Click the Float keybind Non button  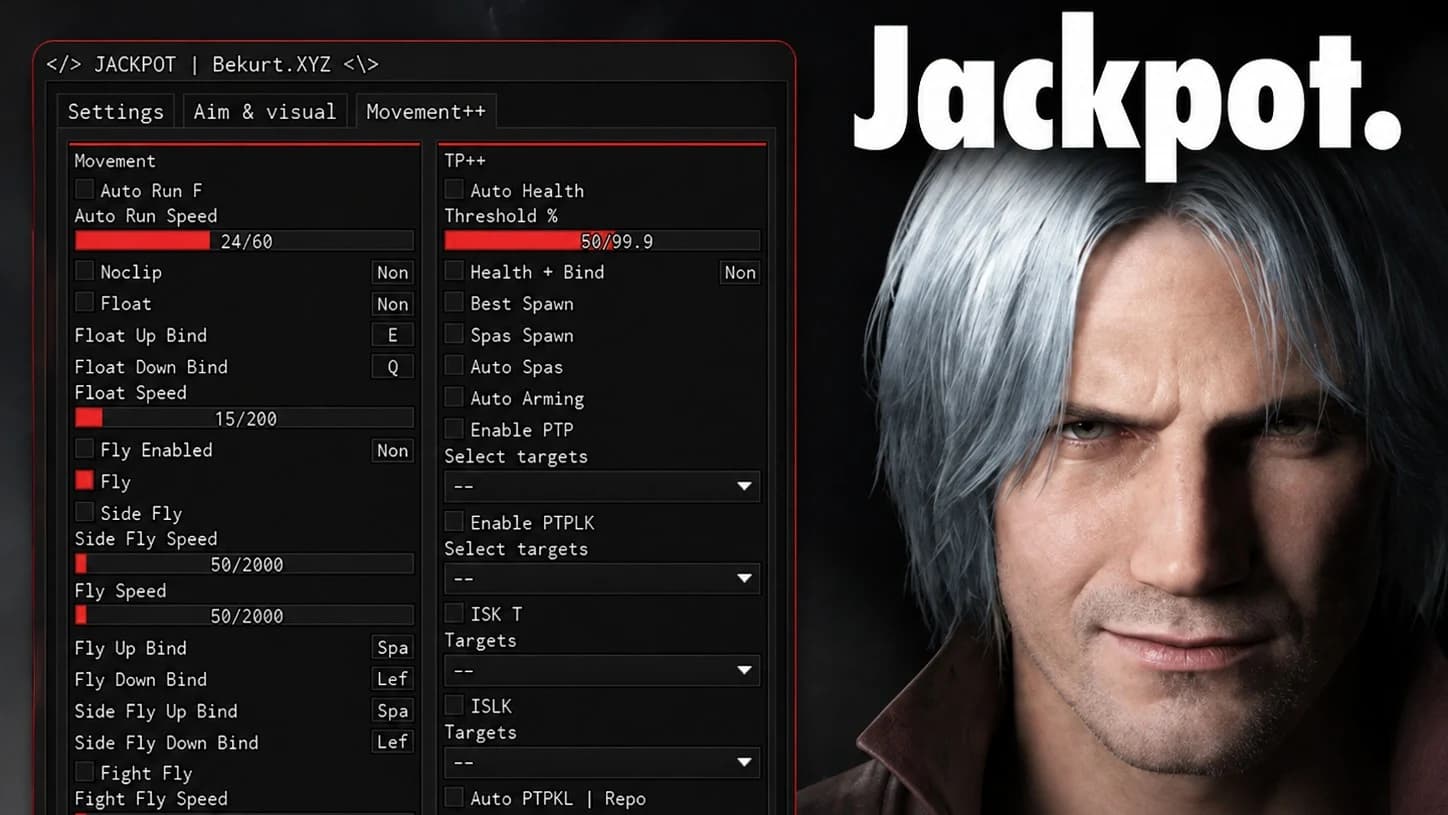pyautogui.click(x=392, y=304)
